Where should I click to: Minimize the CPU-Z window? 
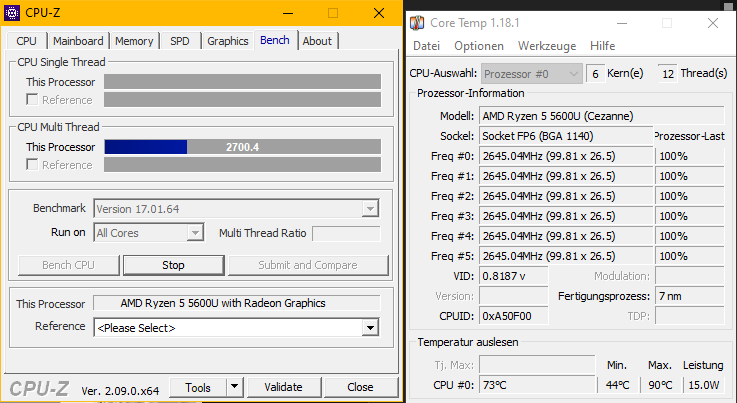pos(288,13)
